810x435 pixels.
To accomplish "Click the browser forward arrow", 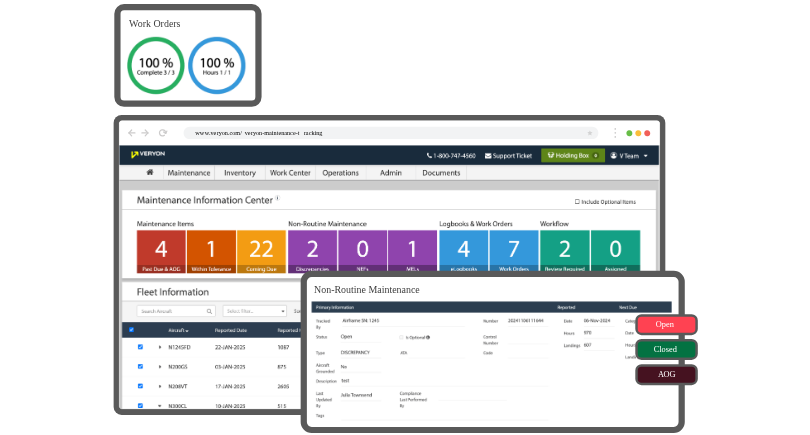I will point(145,133).
